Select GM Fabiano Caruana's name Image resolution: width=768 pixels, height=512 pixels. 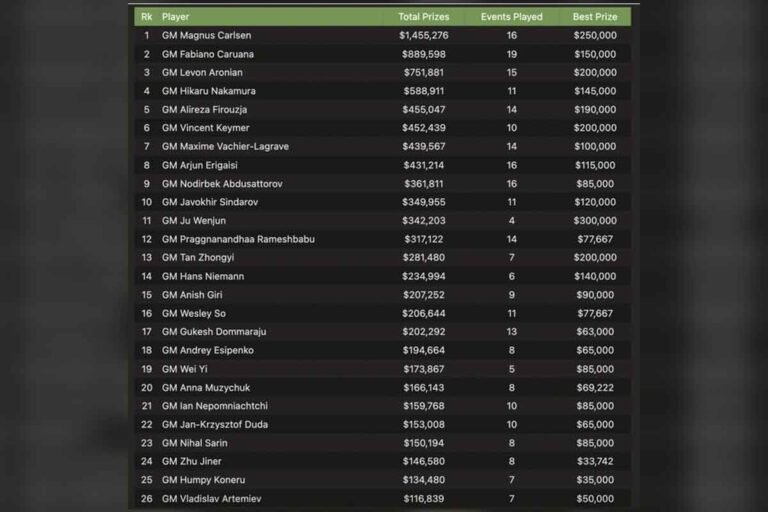[x=207, y=54]
